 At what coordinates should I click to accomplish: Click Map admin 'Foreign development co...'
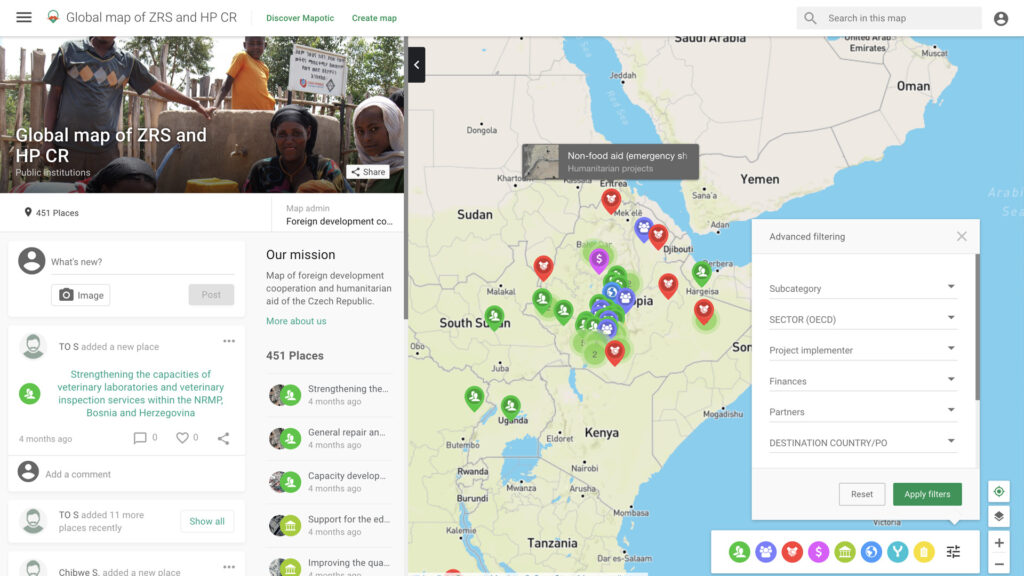click(339, 221)
